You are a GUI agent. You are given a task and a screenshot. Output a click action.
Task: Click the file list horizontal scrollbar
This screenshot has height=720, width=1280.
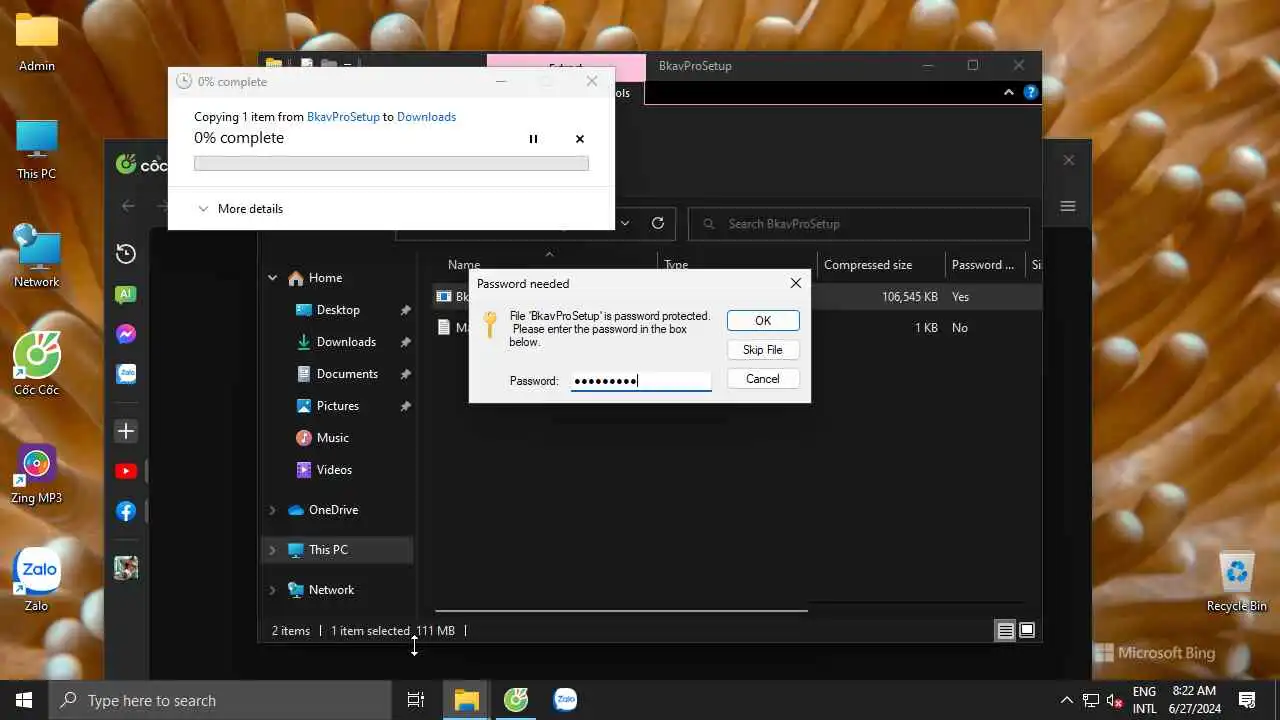(621, 610)
